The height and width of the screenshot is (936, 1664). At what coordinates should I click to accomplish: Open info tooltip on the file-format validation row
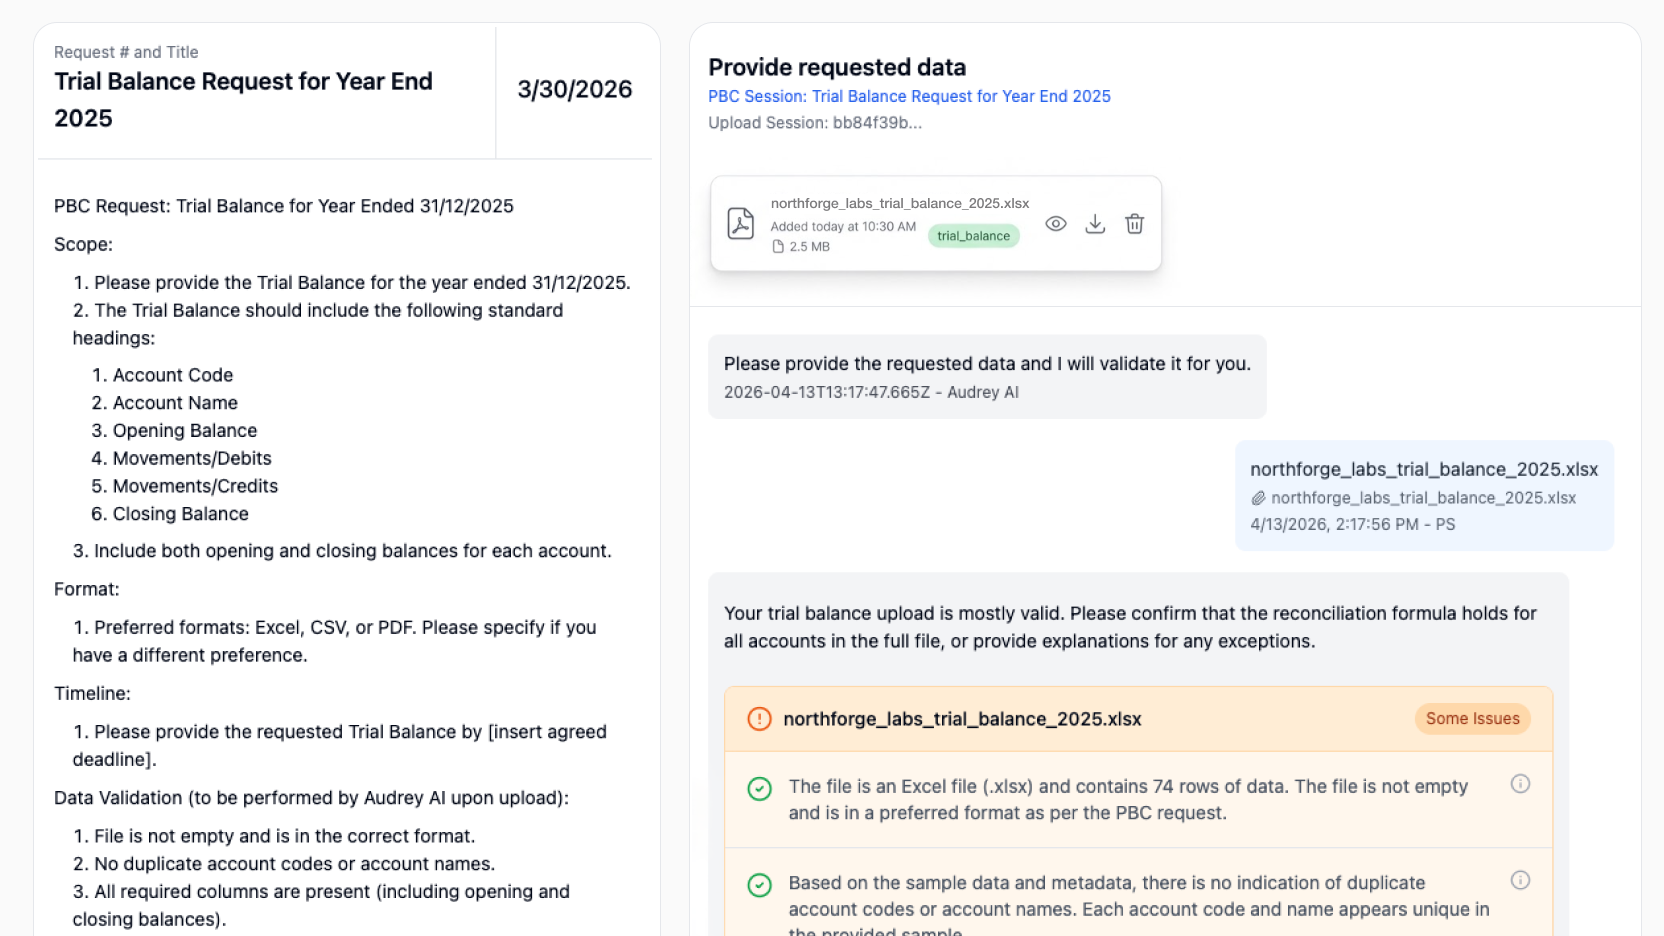coord(1520,784)
